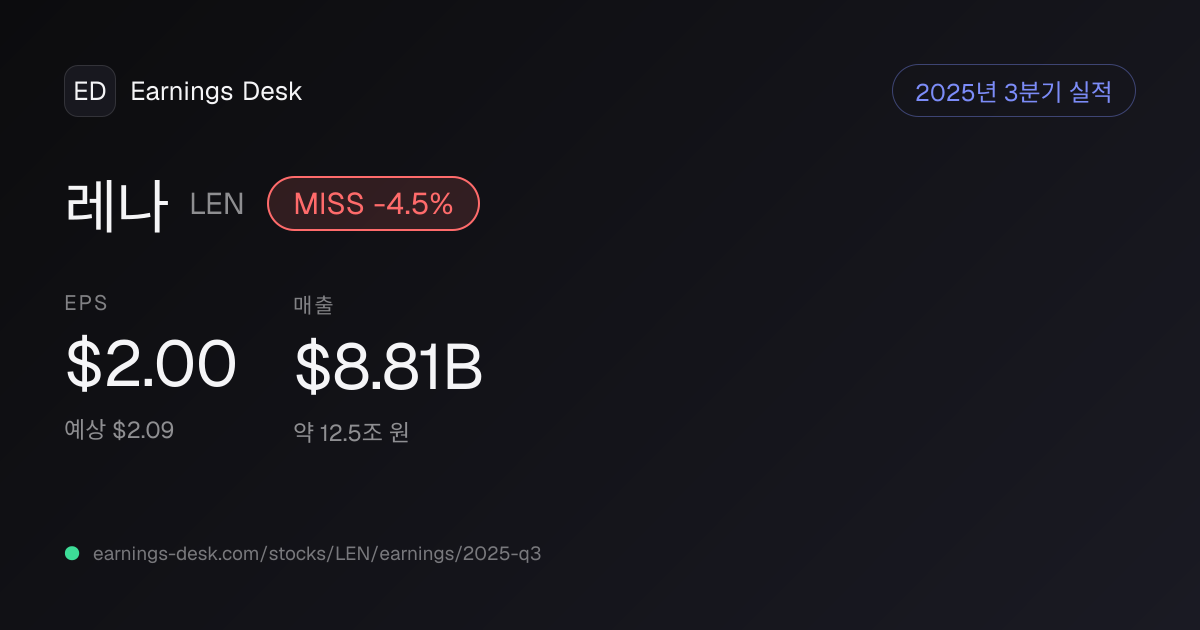
Task: Select the $2.00 EPS value
Action: tap(151, 364)
